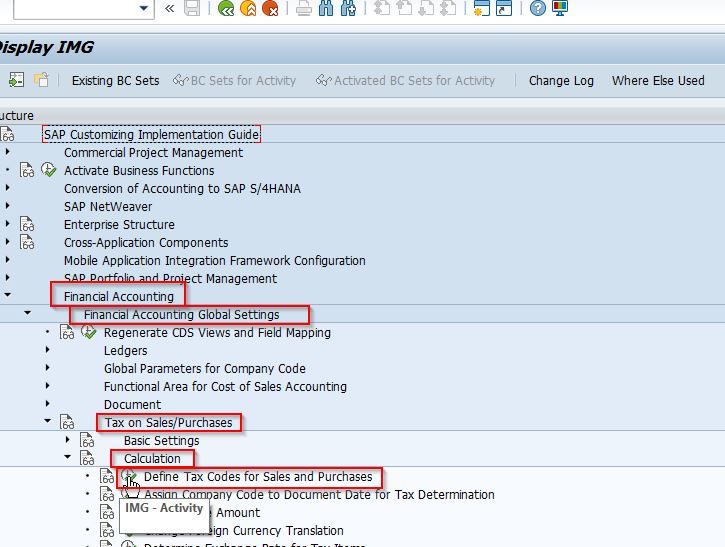Select Tax on Sales/Purchases tree item

[168, 422]
